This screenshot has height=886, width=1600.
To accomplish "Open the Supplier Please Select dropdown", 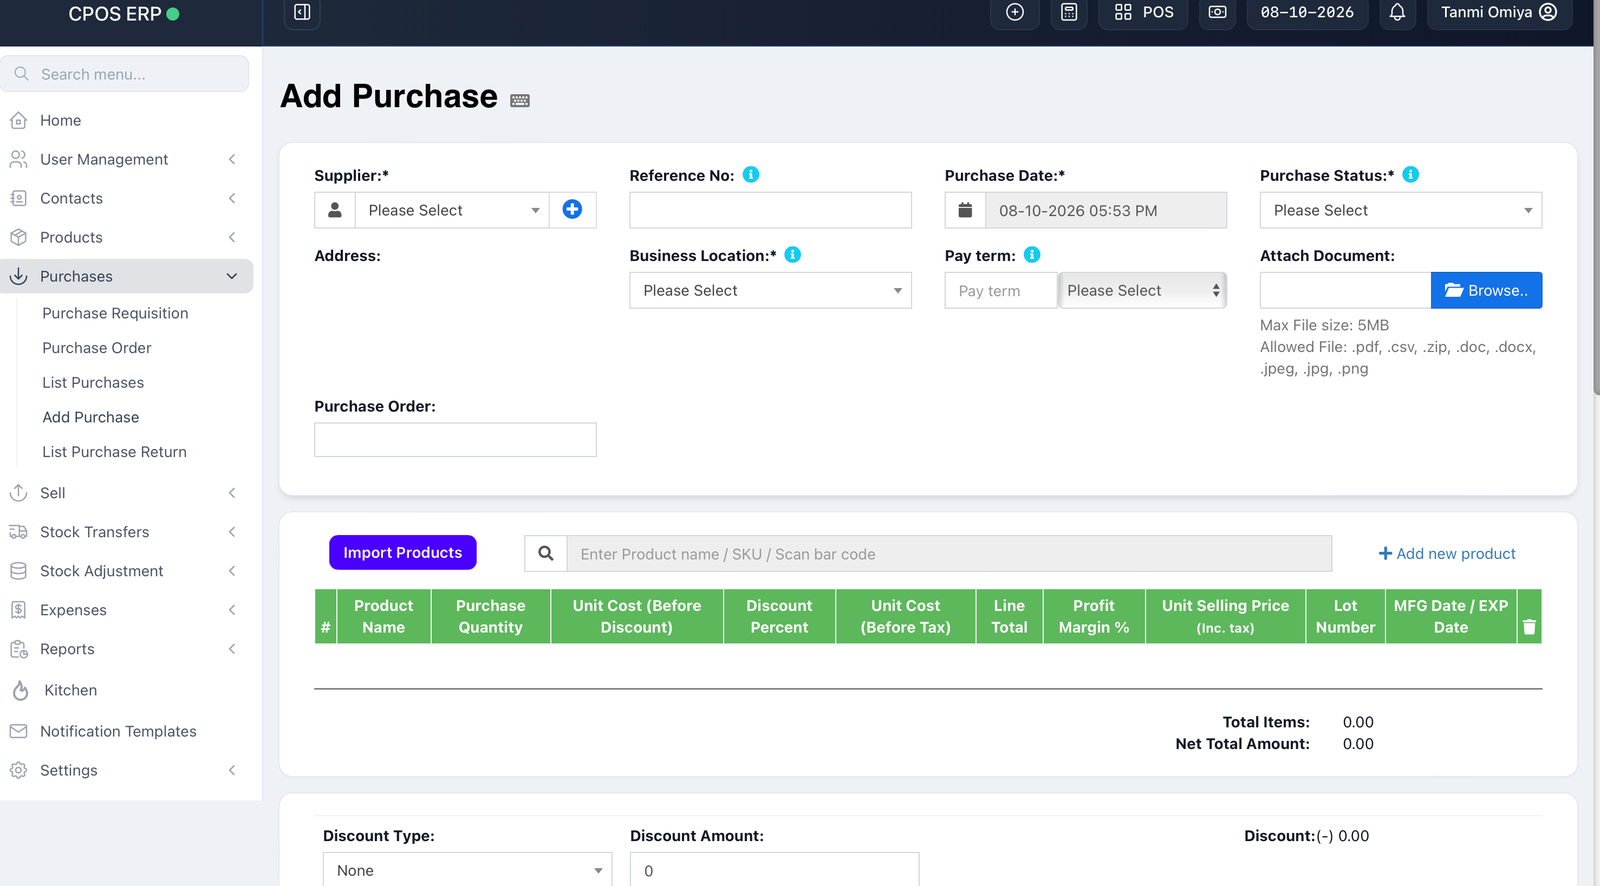I will coord(452,210).
